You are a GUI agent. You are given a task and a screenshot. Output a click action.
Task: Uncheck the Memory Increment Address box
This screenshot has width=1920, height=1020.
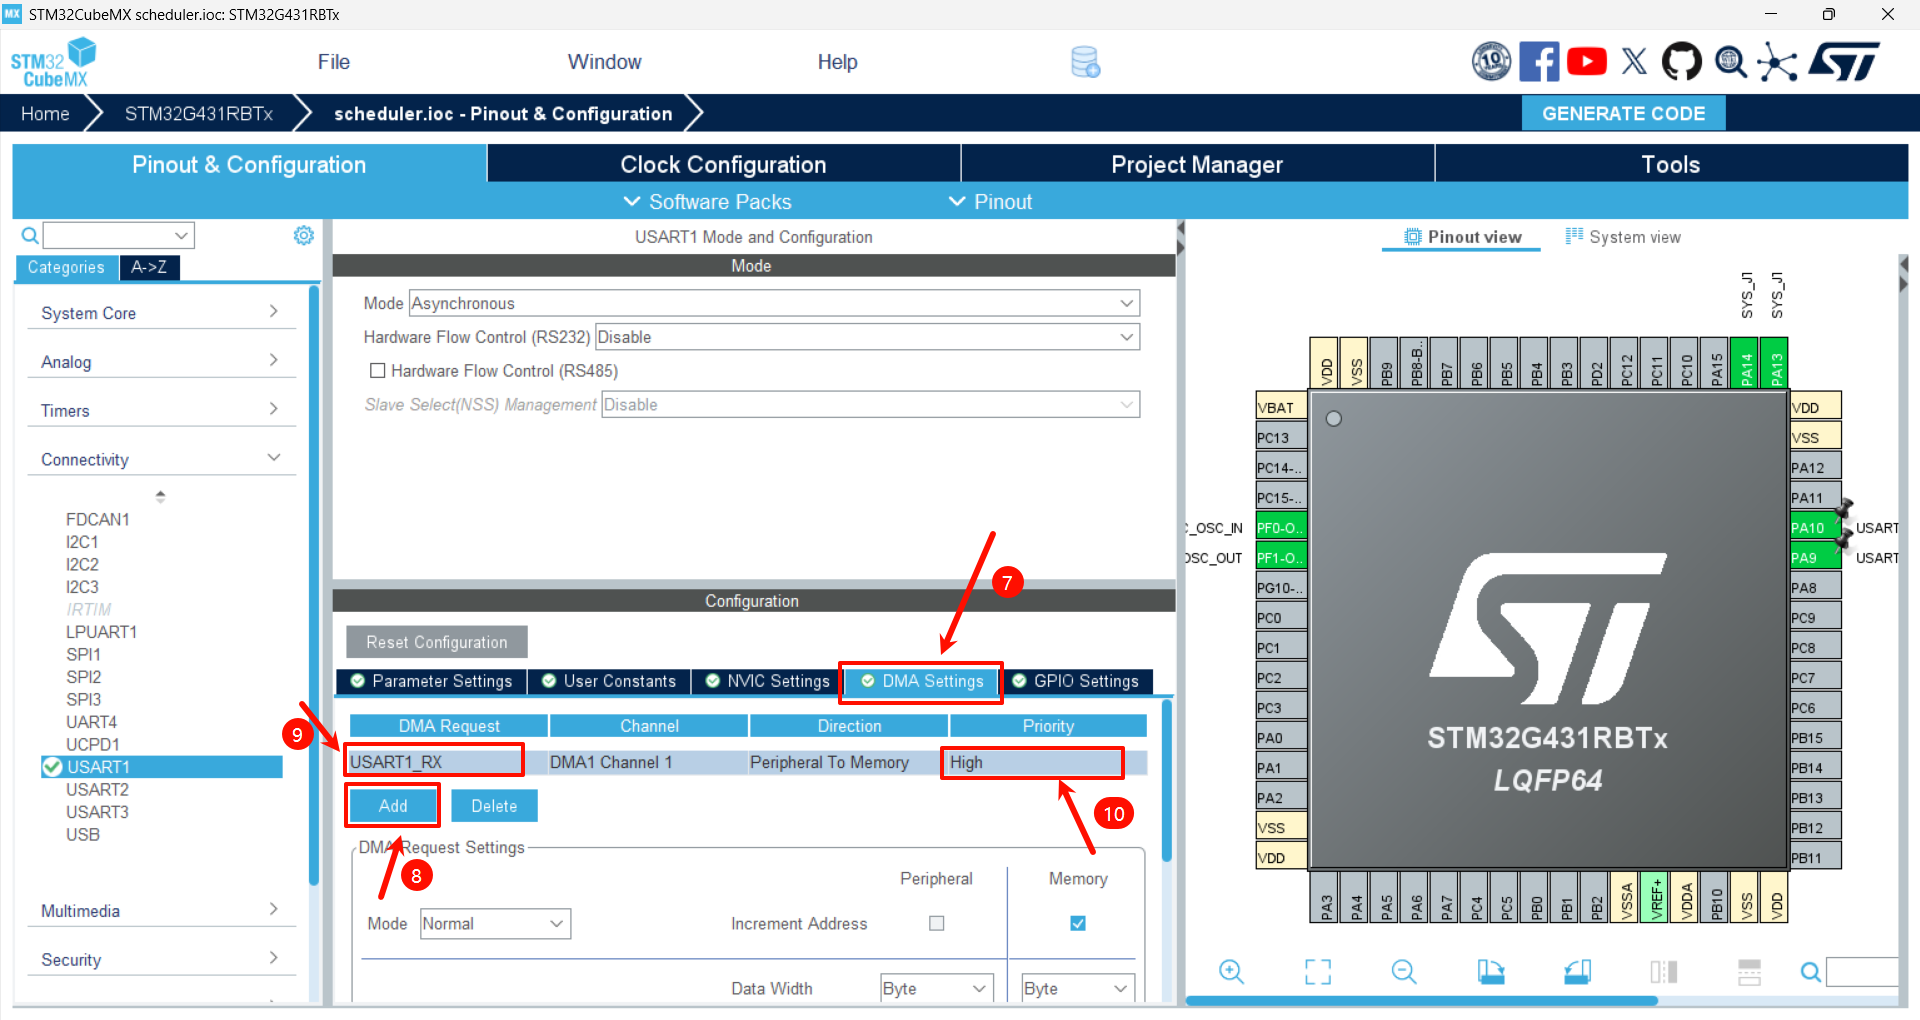click(x=1077, y=923)
